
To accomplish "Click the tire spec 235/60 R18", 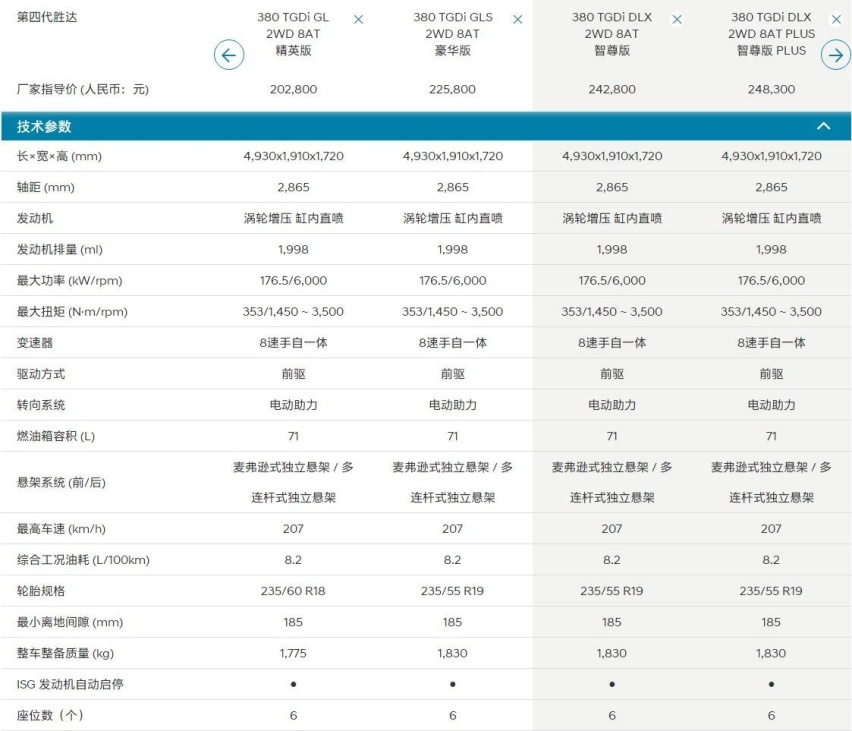I will tap(293, 591).
